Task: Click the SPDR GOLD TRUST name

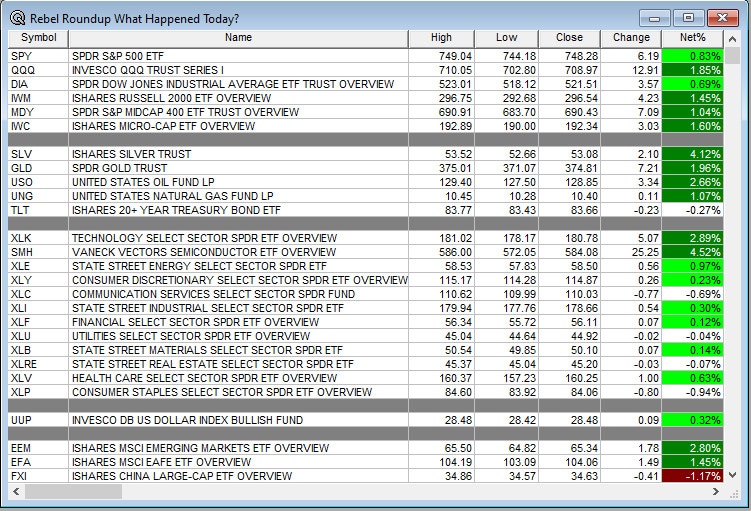Action: click(120, 168)
